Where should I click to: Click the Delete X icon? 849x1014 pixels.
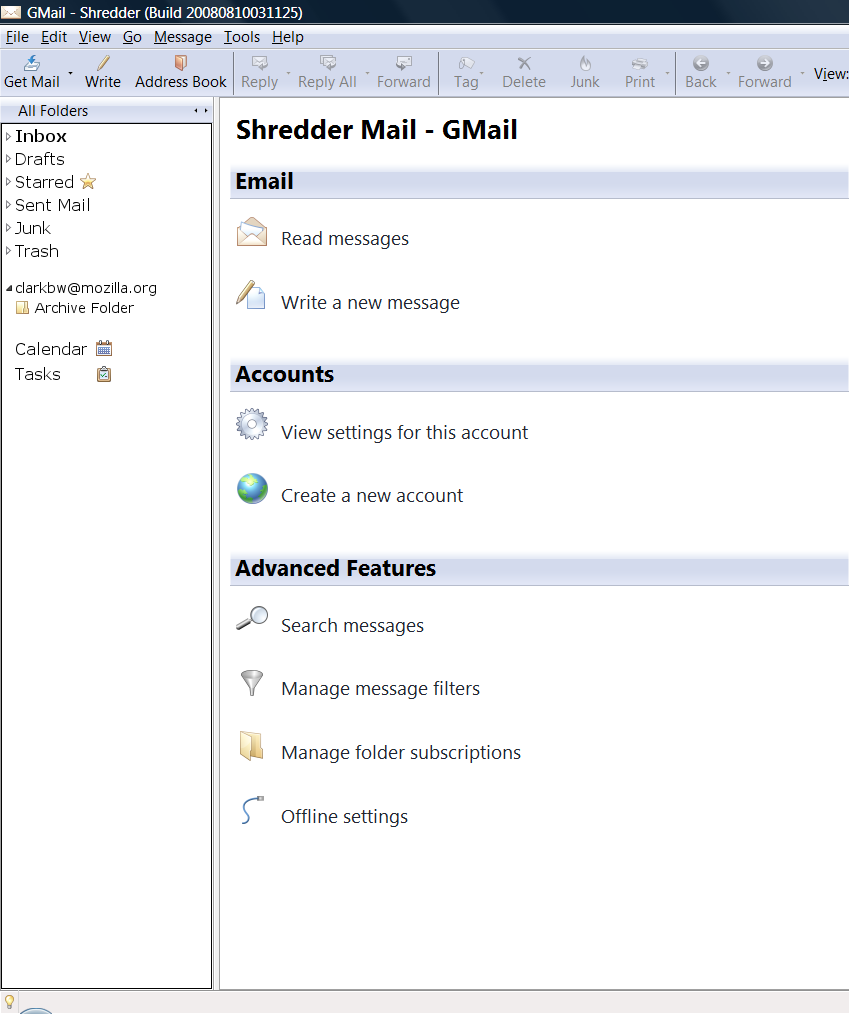pyautogui.click(x=524, y=63)
